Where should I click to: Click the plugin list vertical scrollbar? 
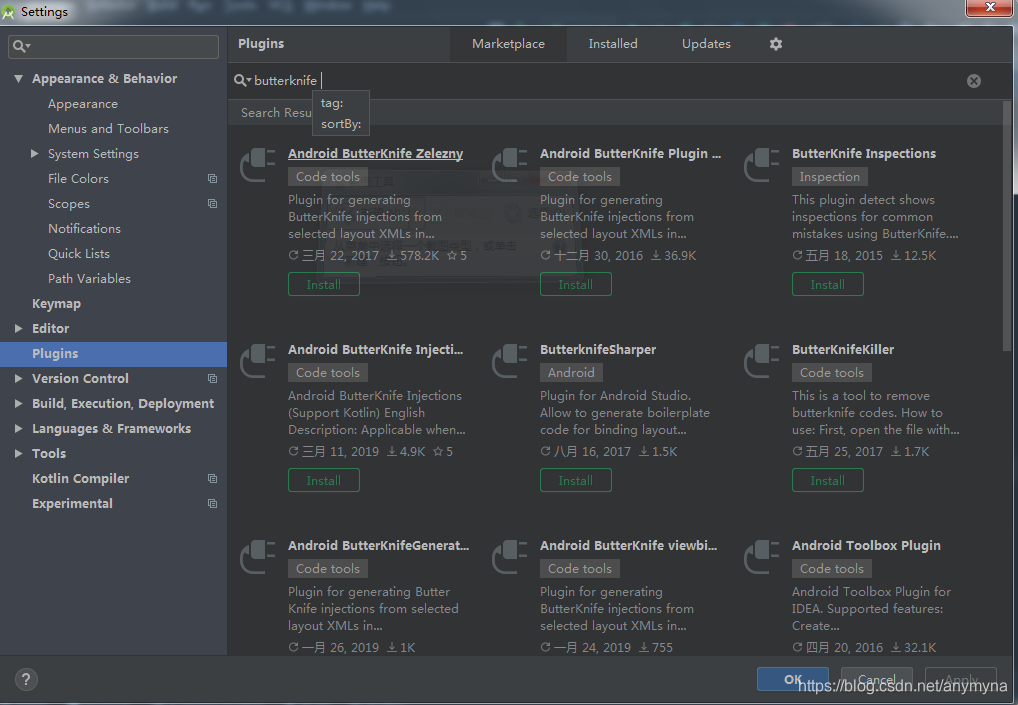[1007, 226]
